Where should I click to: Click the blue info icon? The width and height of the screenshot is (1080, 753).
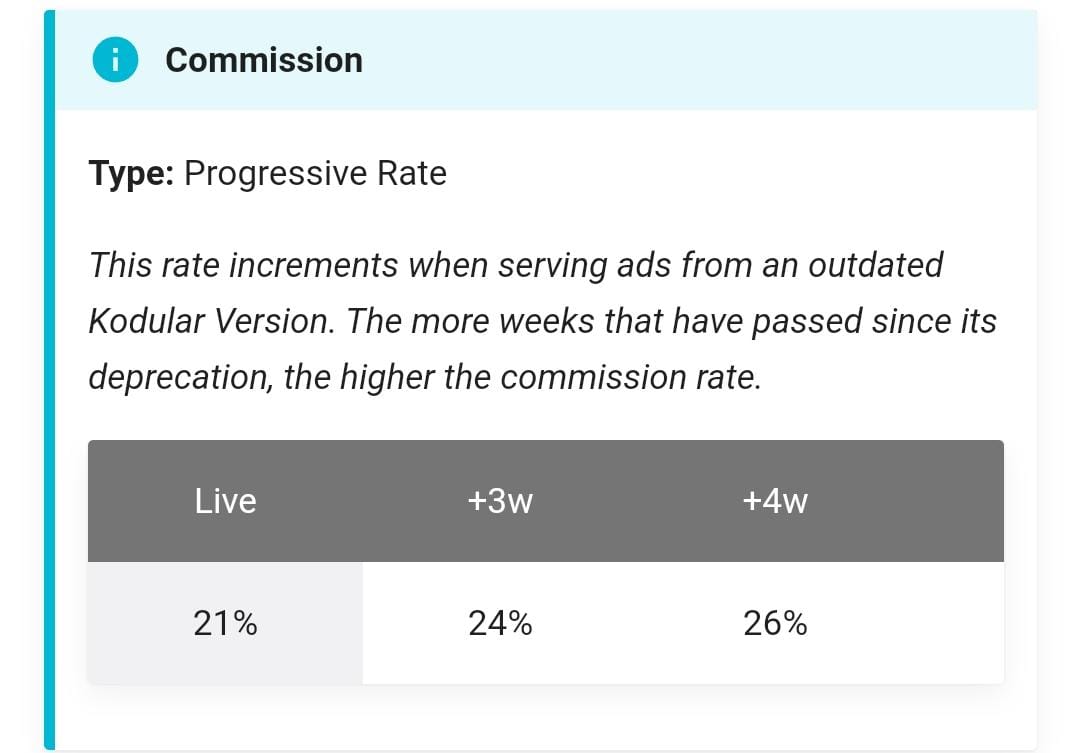pos(116,60)
